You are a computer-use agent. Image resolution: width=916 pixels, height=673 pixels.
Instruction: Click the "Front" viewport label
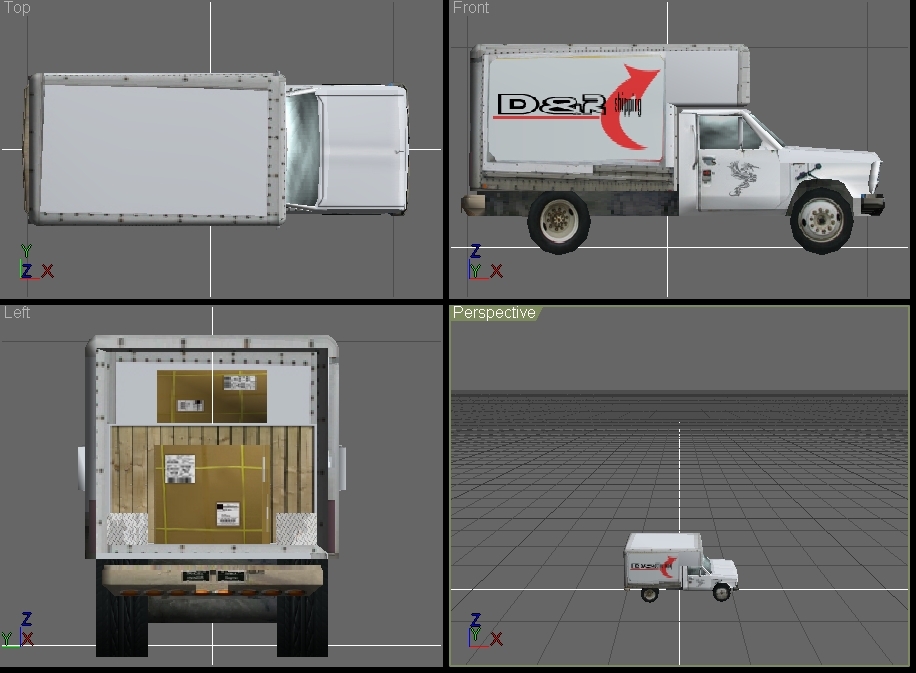coord(471,8)
